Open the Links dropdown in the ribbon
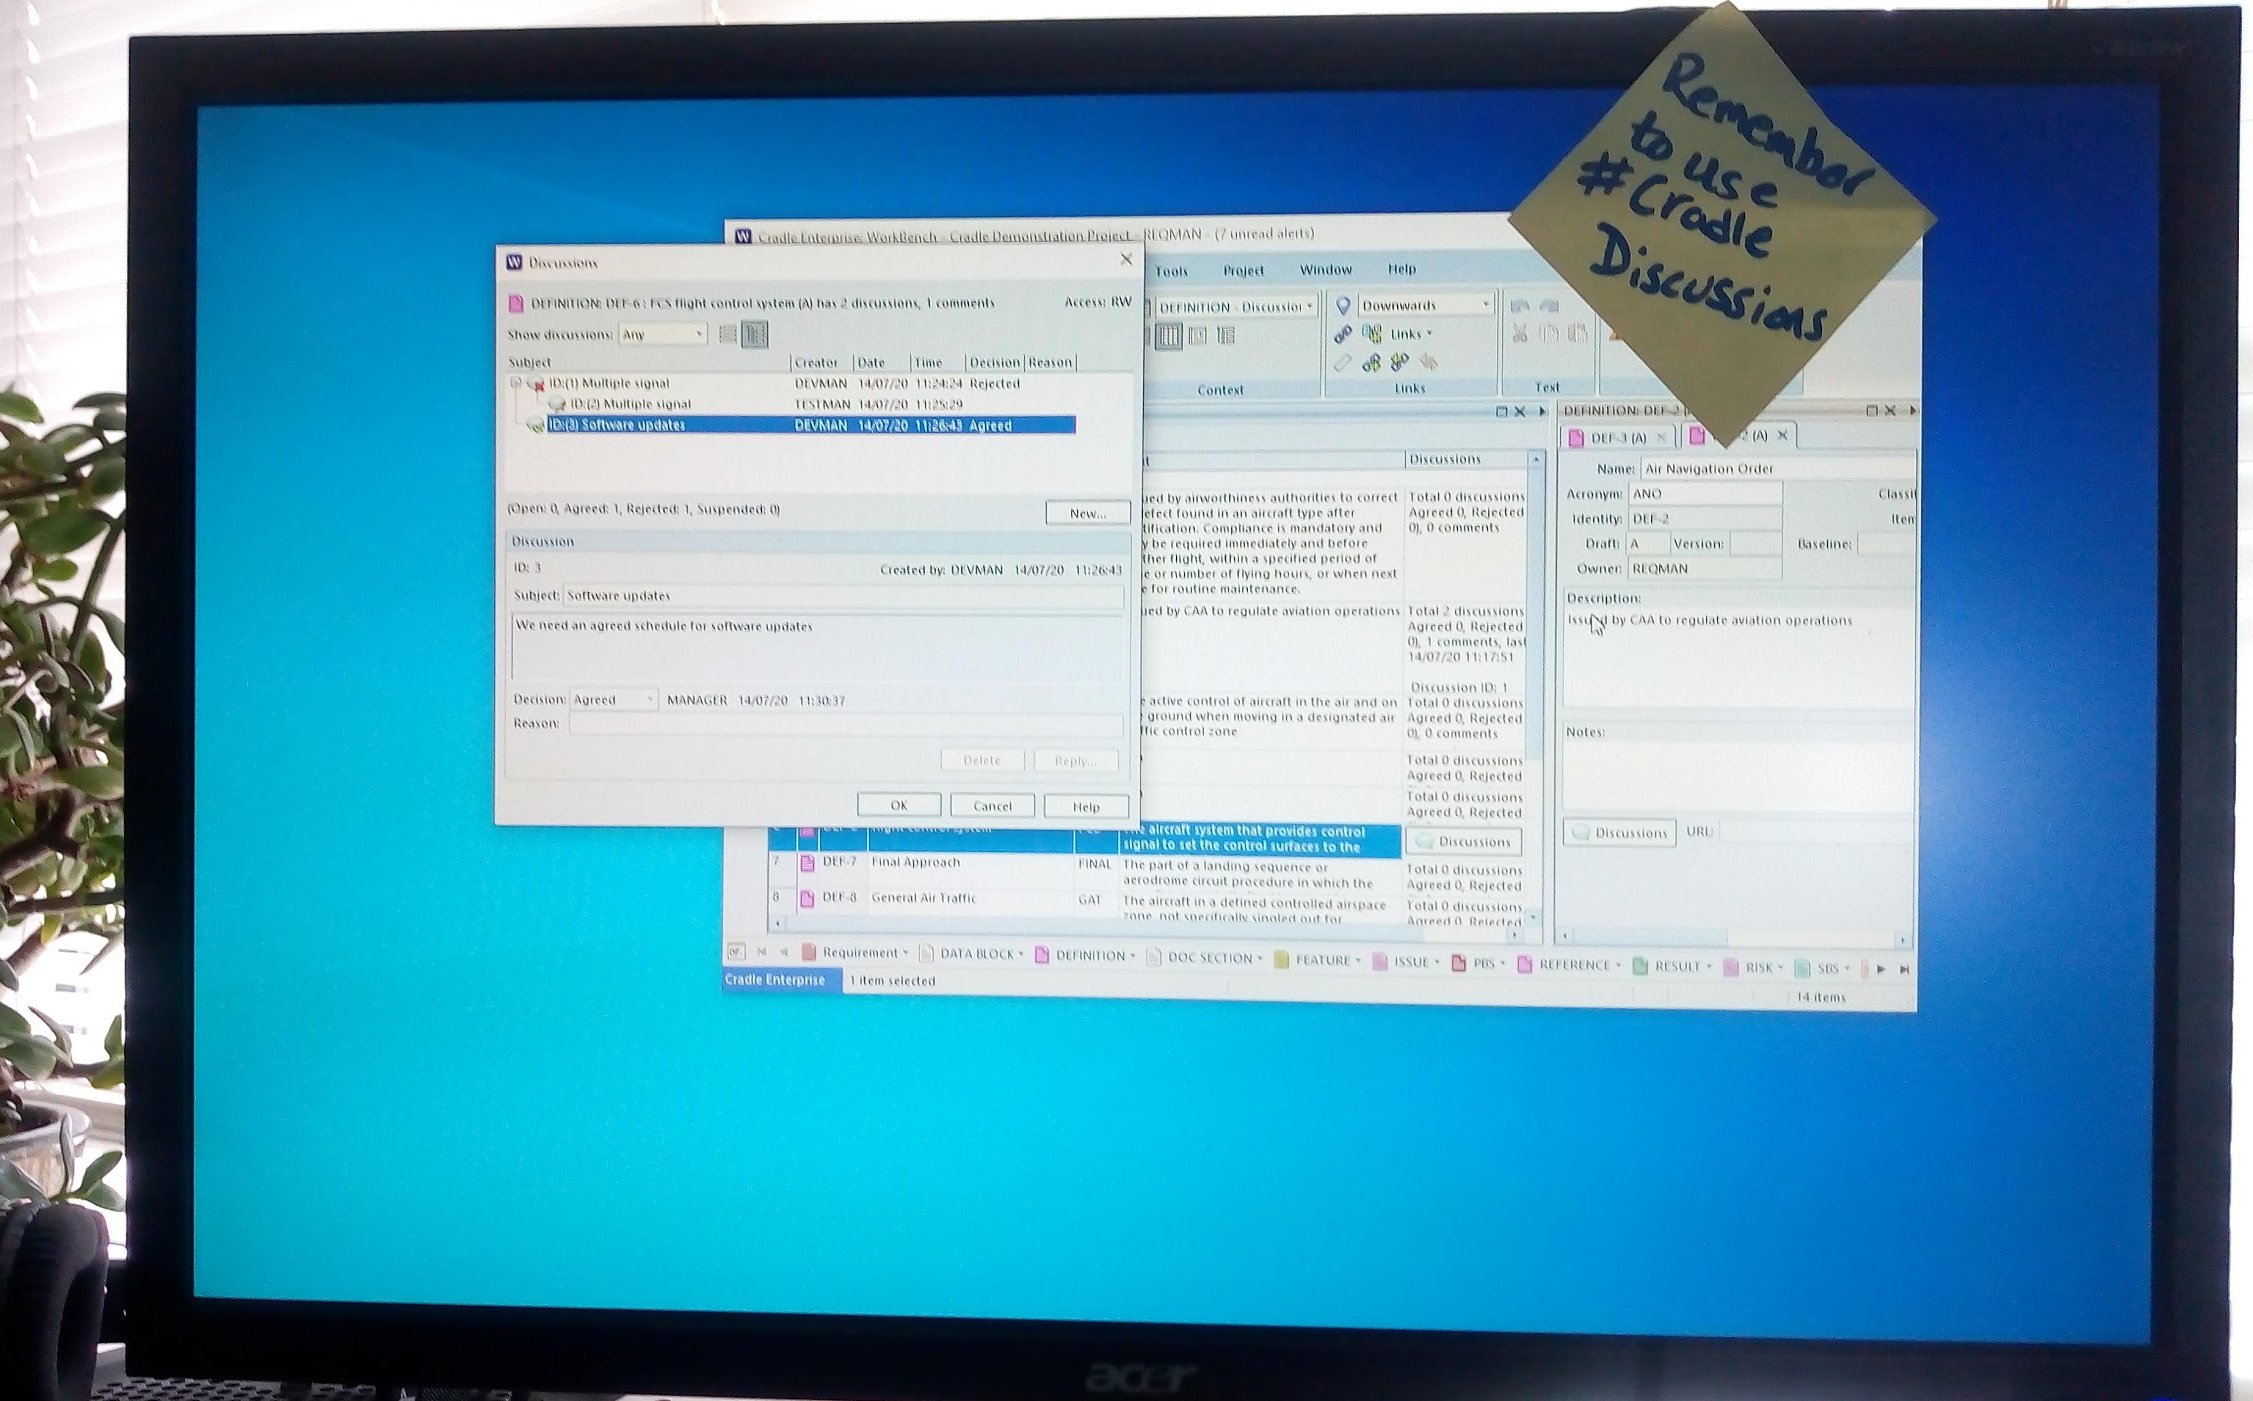 click(1411, 333)
